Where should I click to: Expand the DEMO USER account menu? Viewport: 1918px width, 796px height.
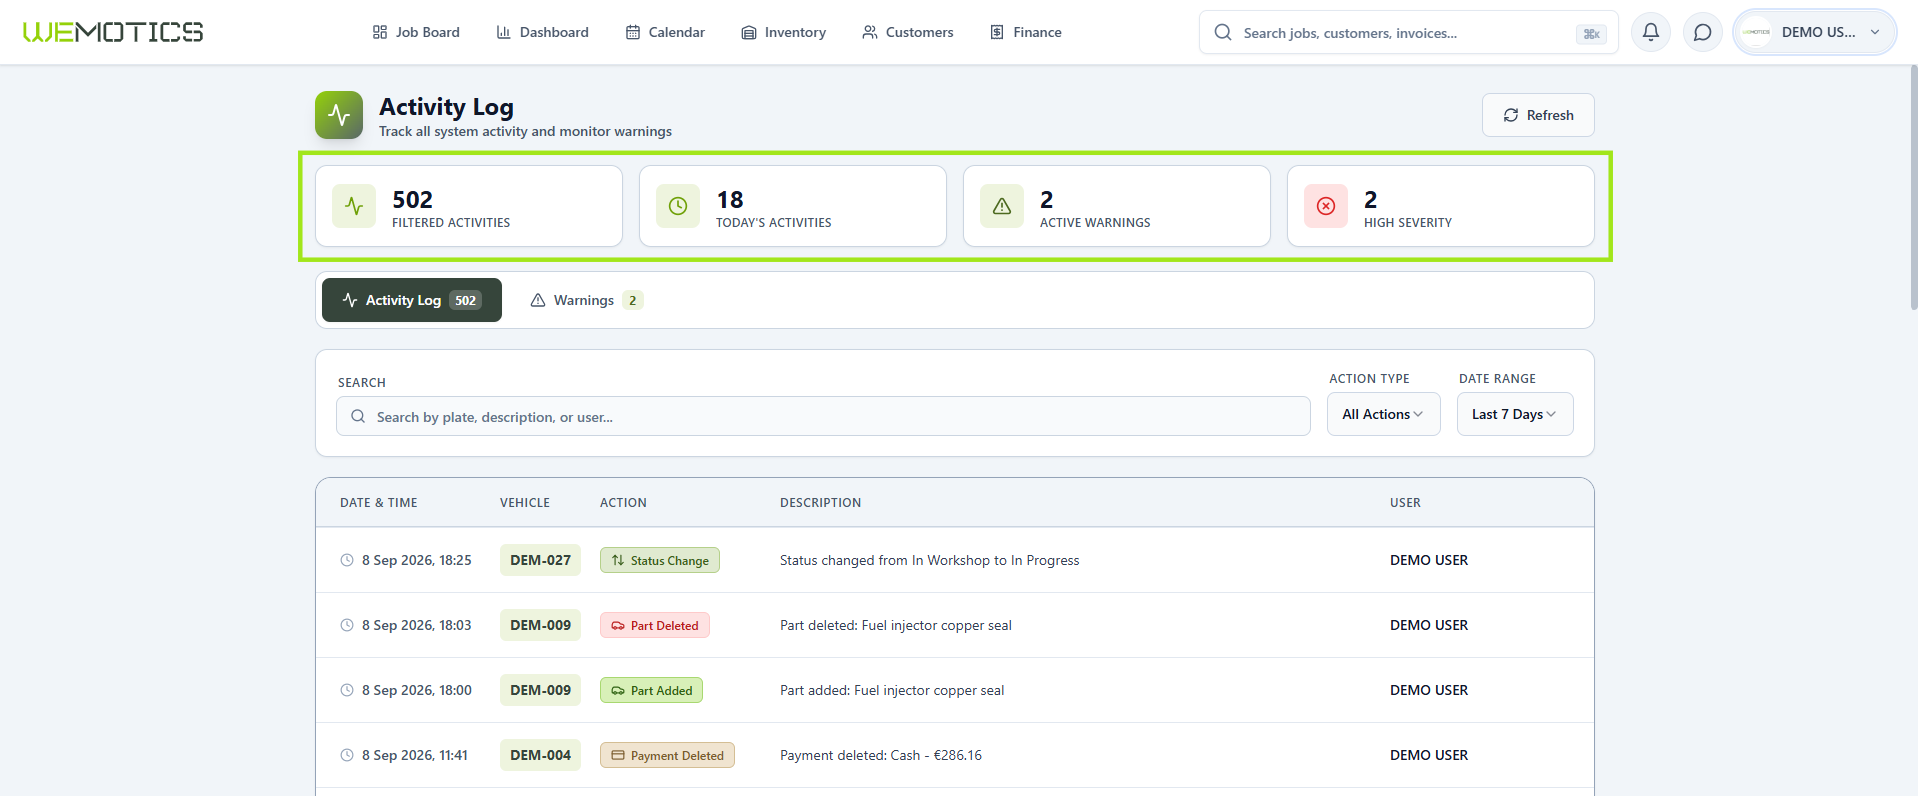click(x=1815, y=32)
